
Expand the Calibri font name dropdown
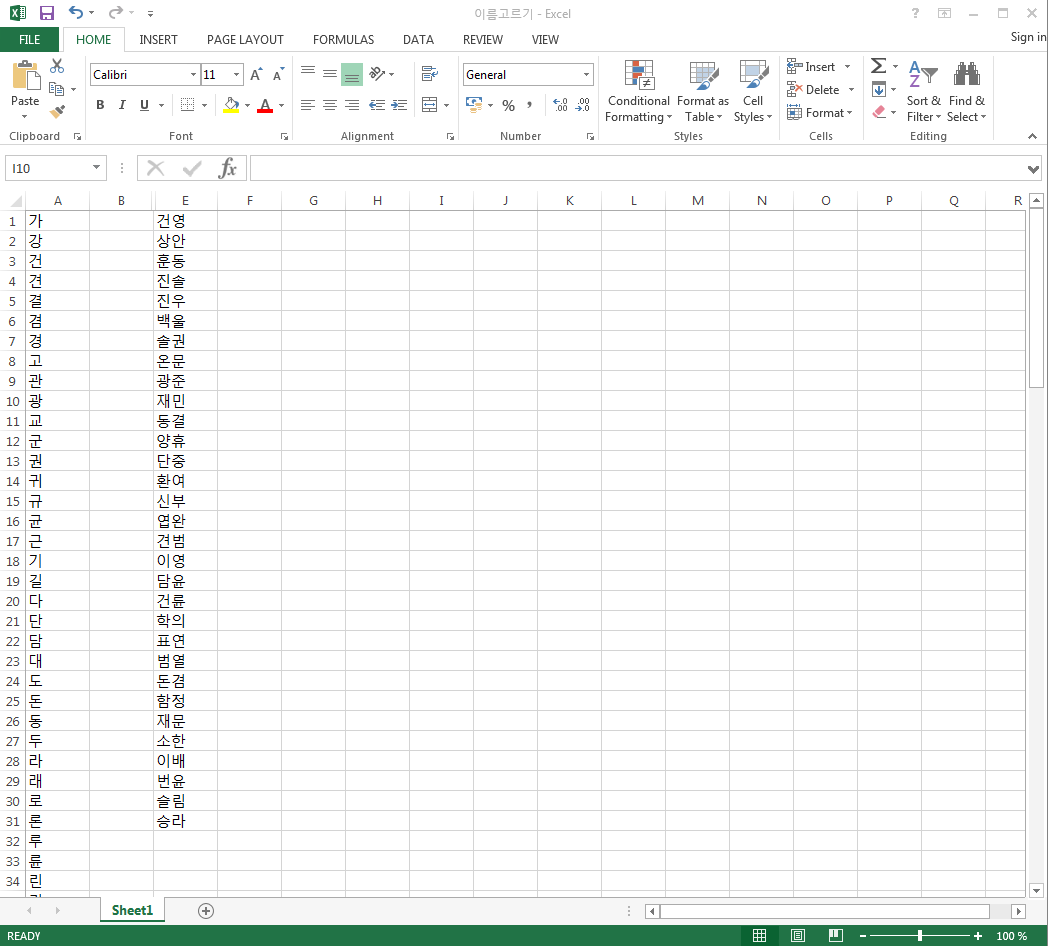pos(193,75)
